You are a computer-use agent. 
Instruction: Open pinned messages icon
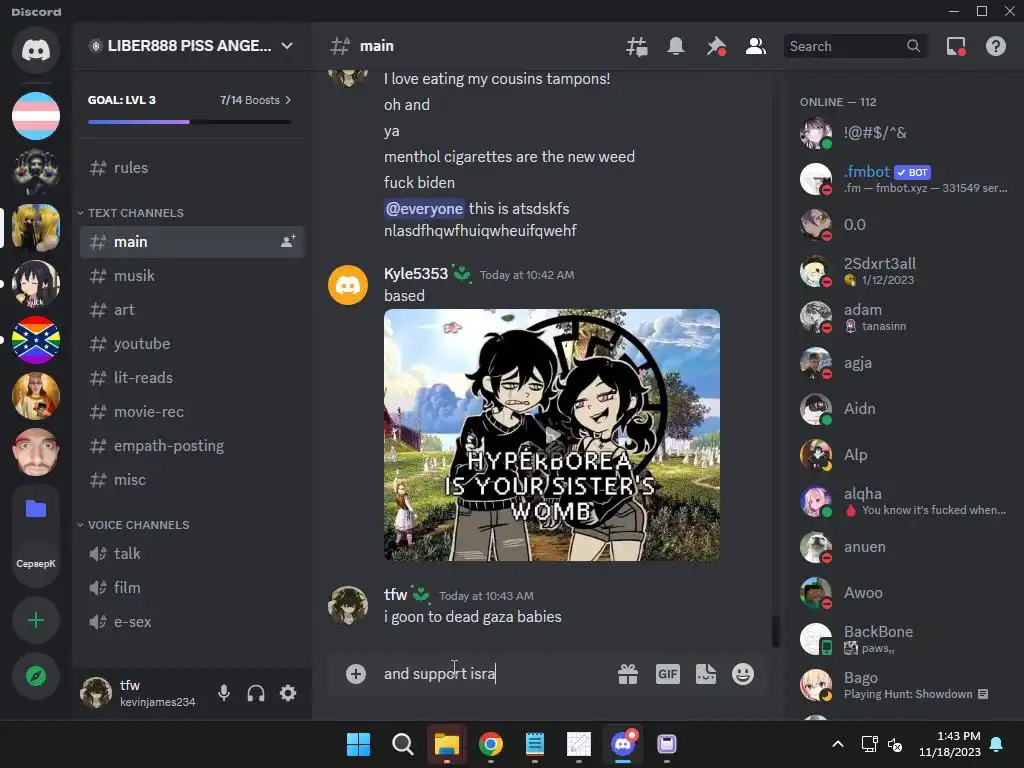click(x=716, y=46)
